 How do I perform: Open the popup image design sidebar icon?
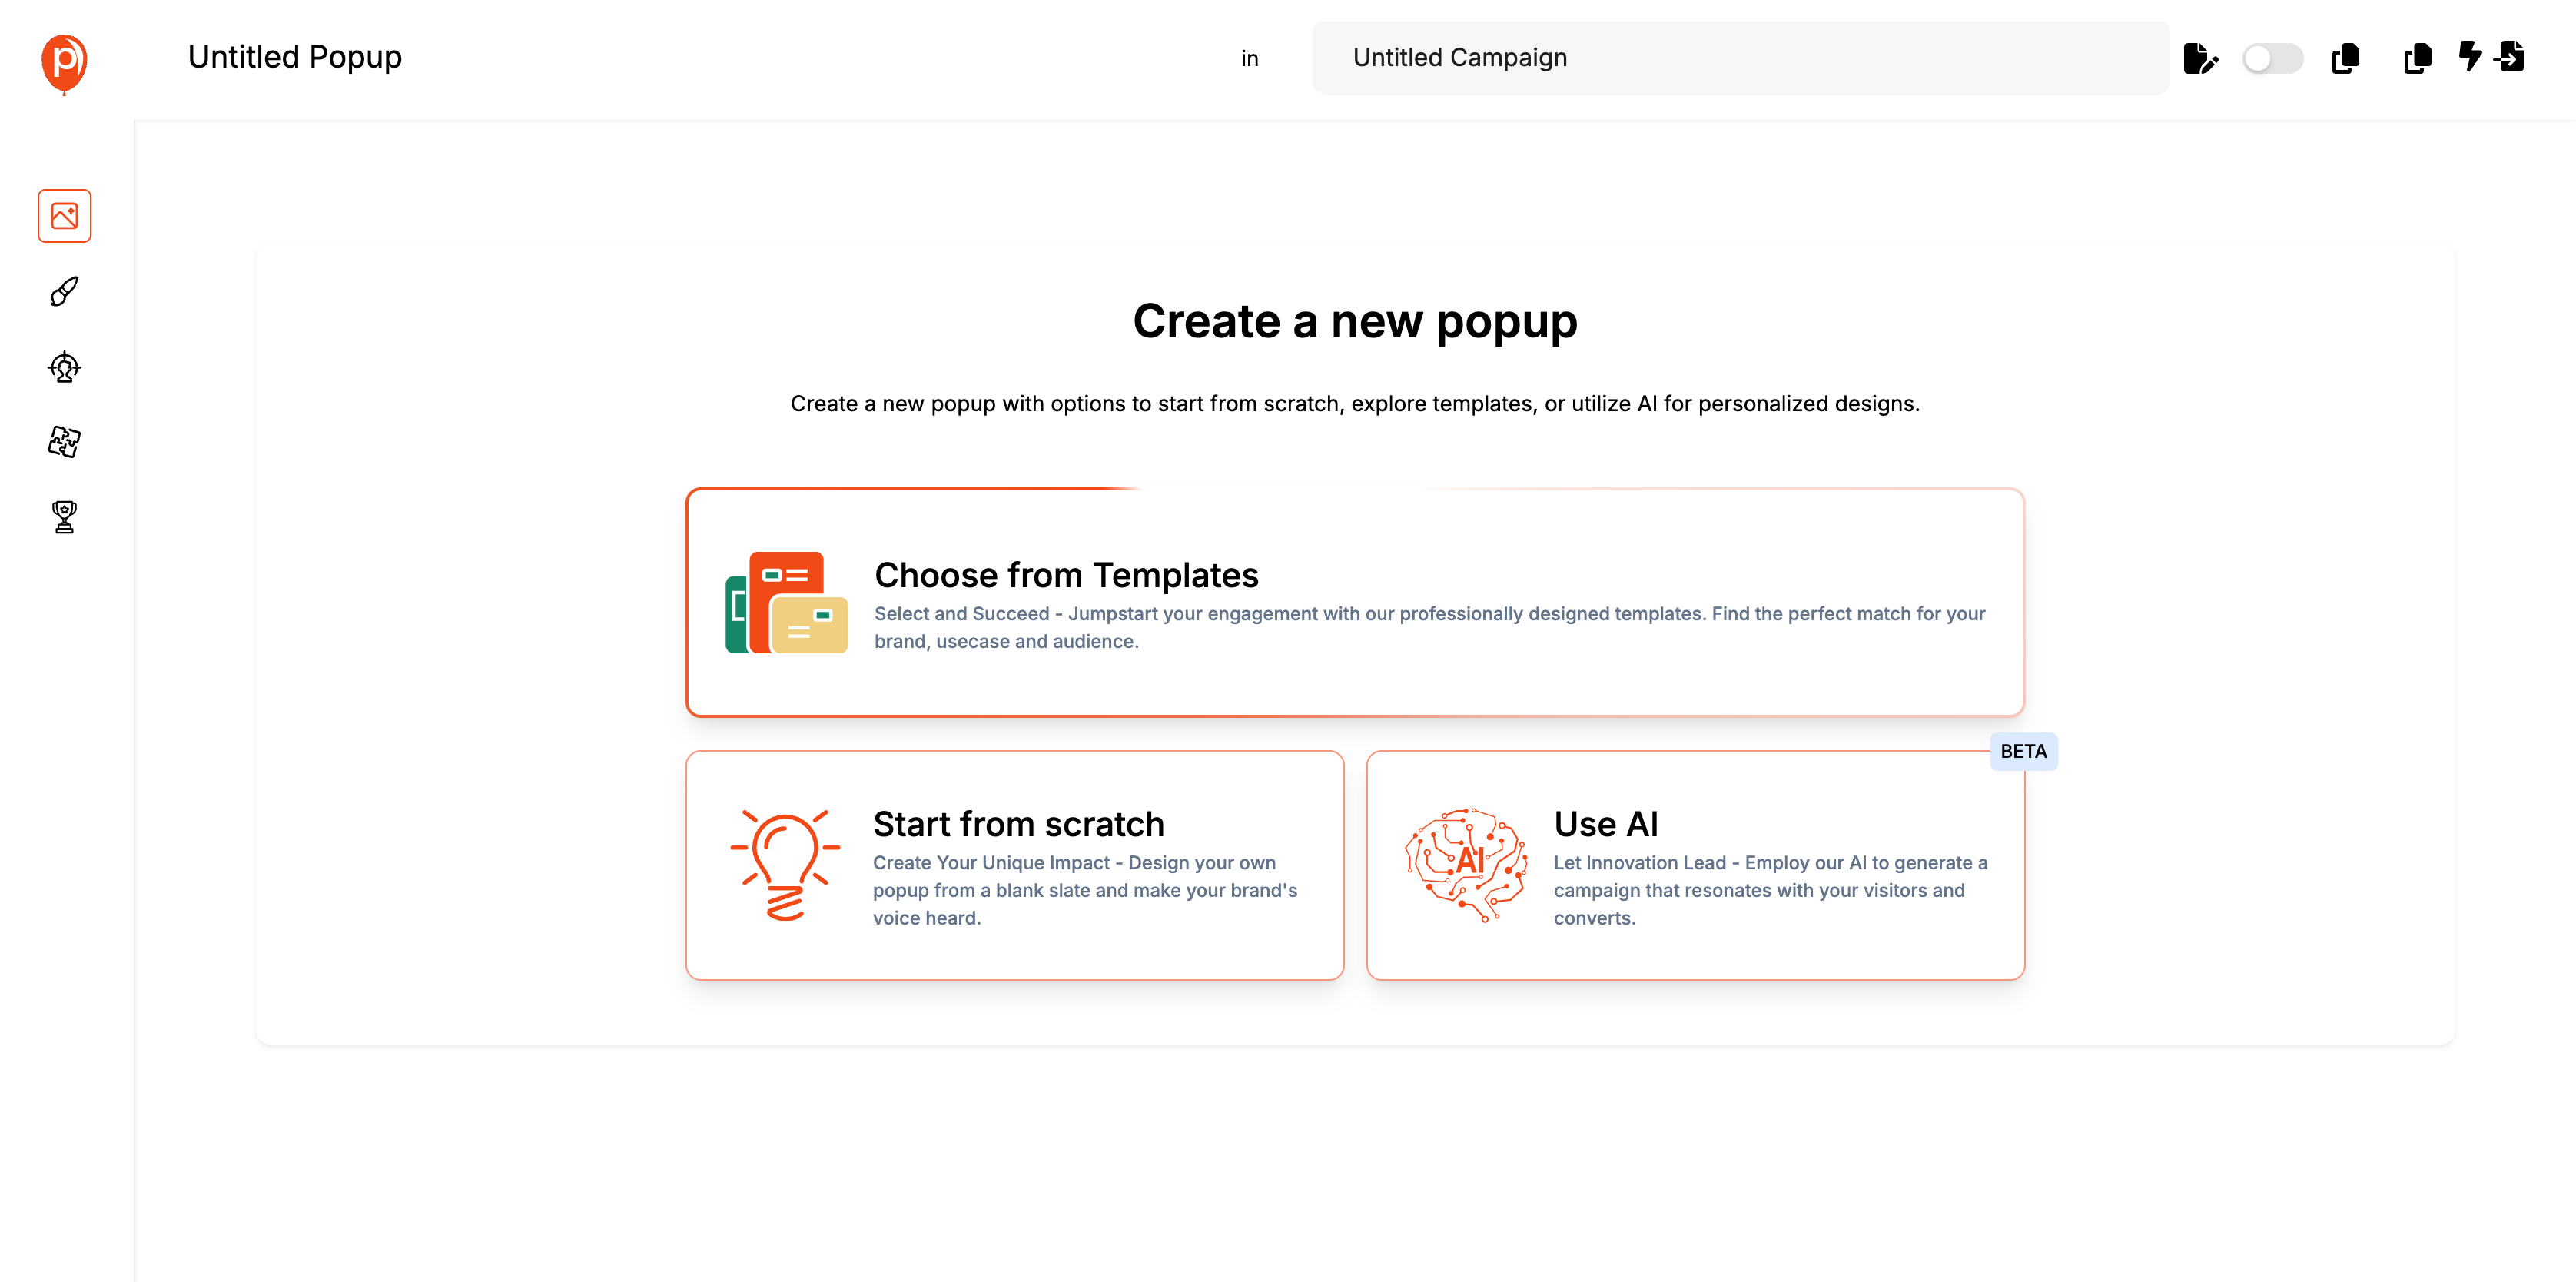pos(64,216)
